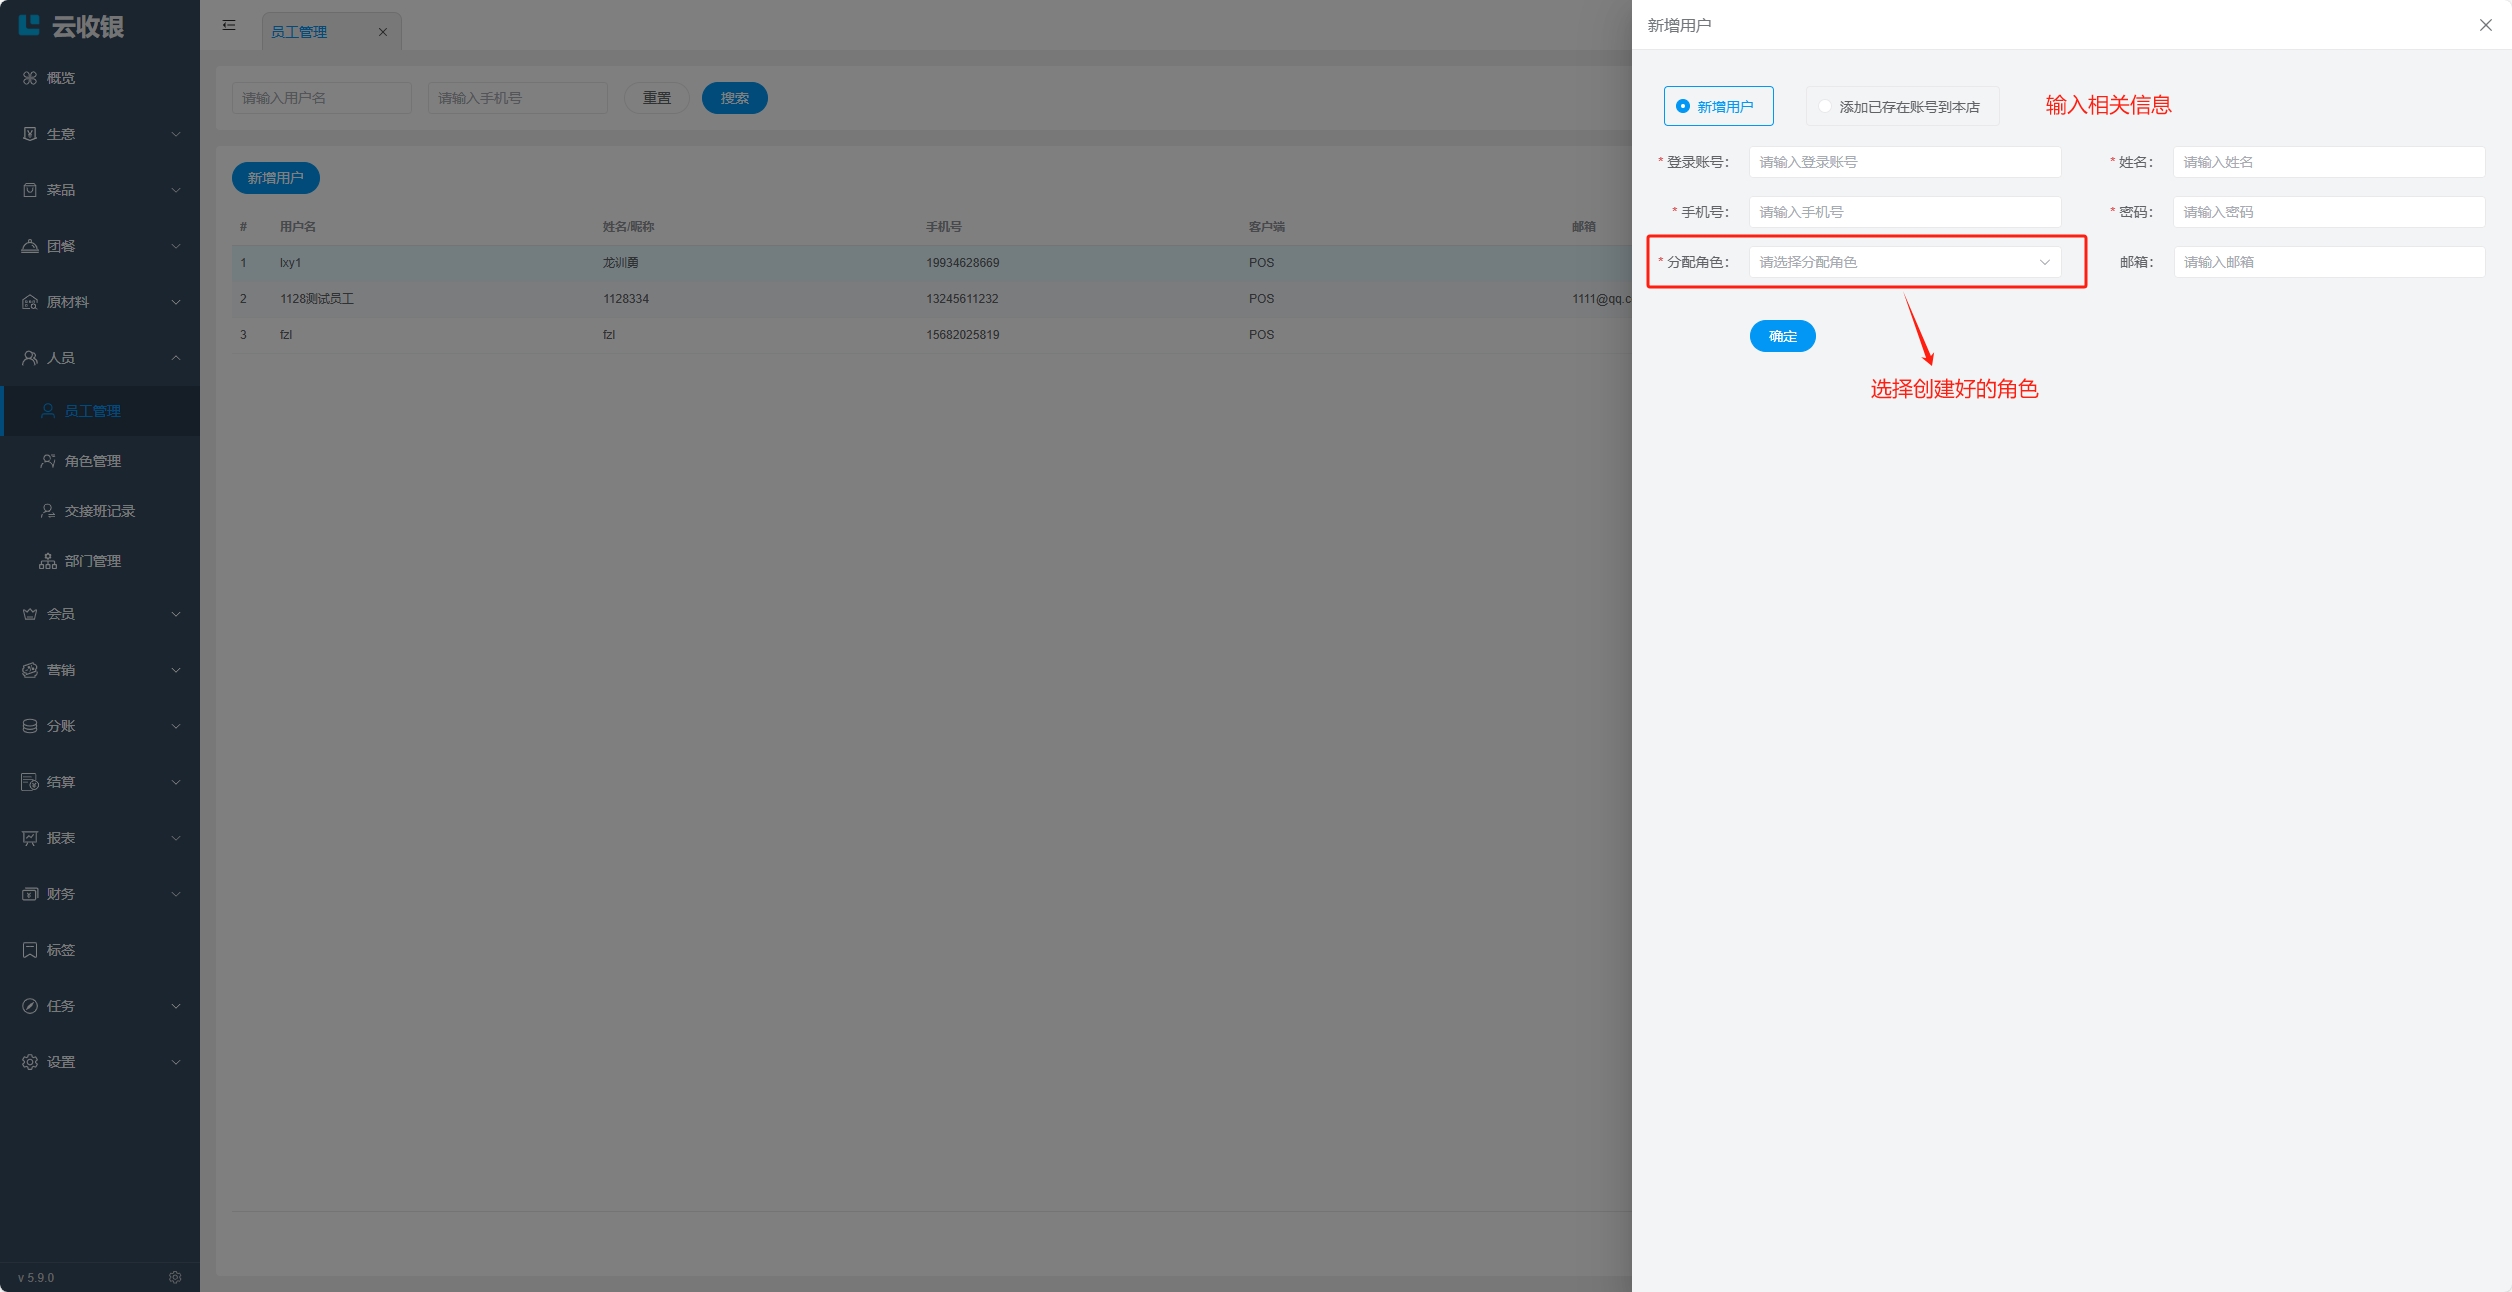Close the 新增用户 drawer panel
Screen dimensions: 2512x1292
[x=2485, y=25]
